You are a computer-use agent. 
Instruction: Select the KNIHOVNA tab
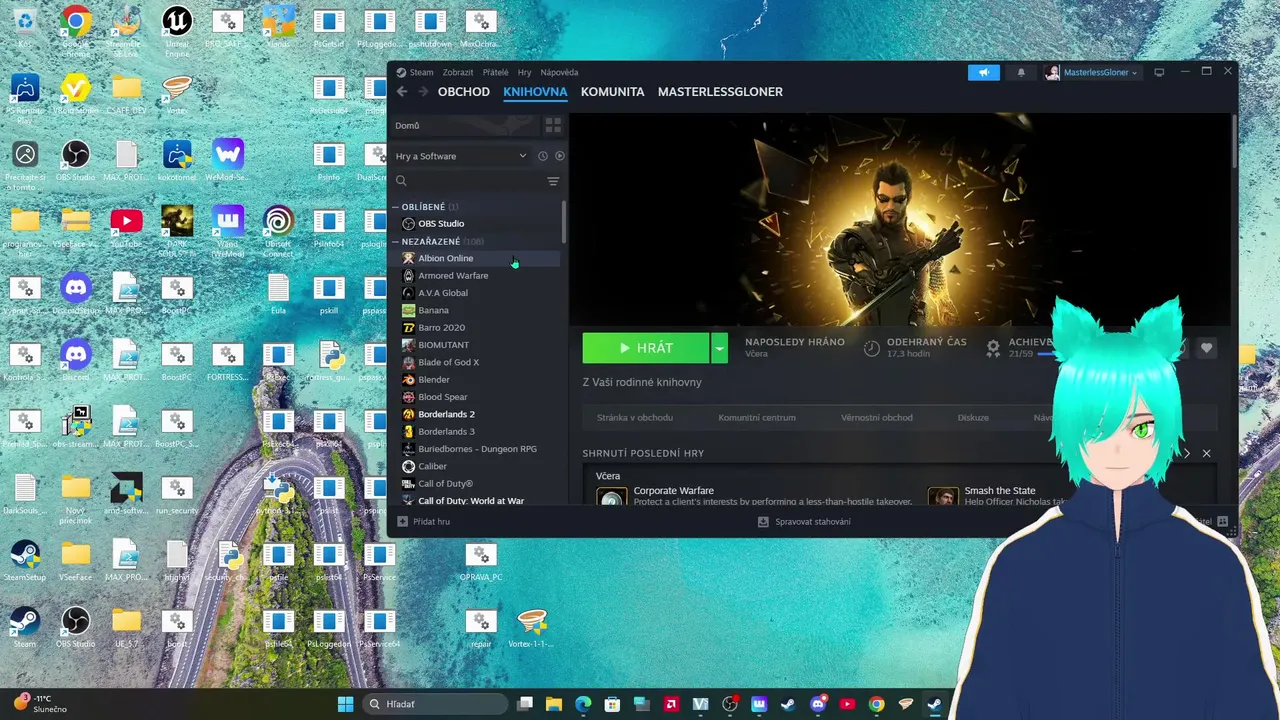(x=535, y=92)
